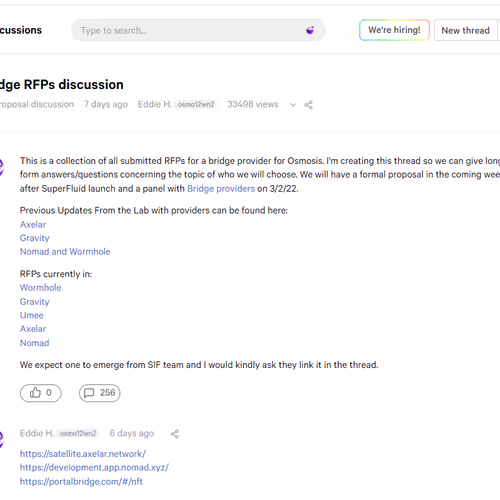The width and height of the screenshot is (500, 500).
Task: Open the We're hiring! button
Action: coord(394,30)
